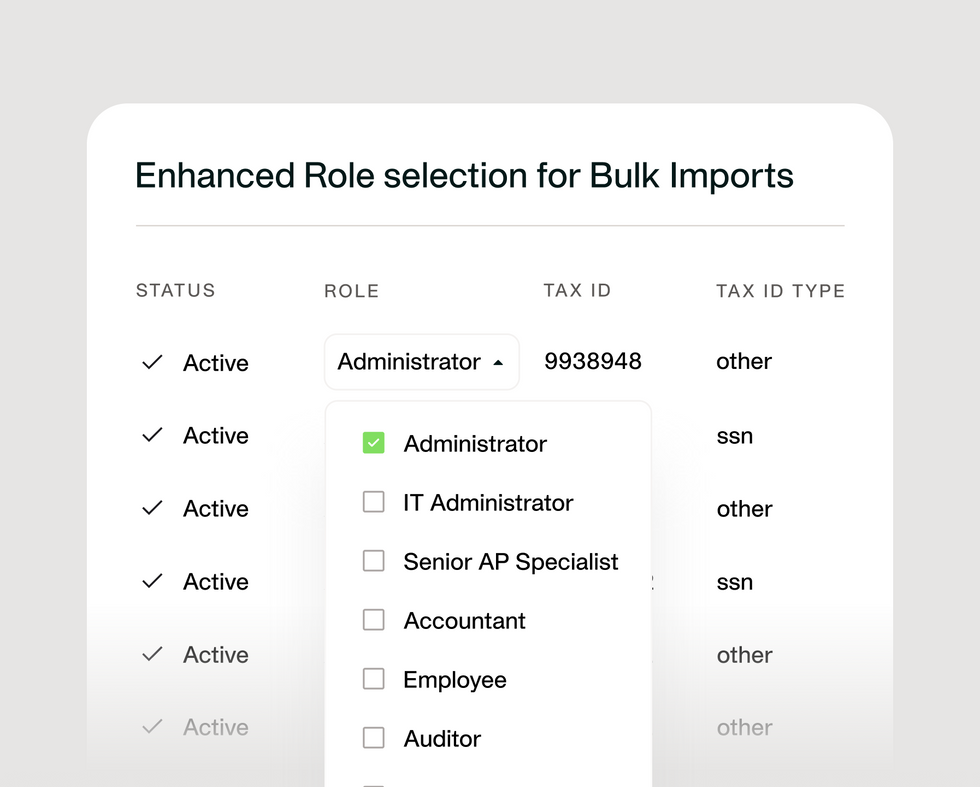
Task: Click 'ssn' tax ID type in fourth row
Action: (735, 583)
